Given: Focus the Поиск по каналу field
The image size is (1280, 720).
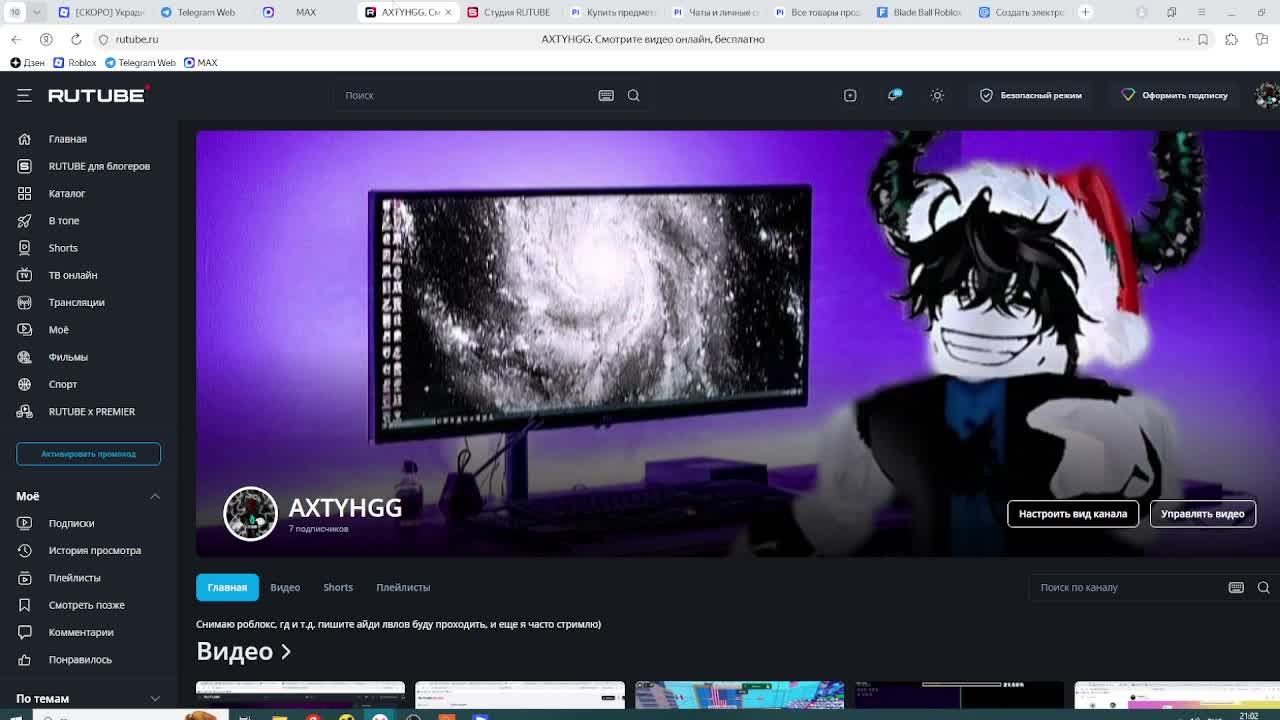Looking at the screenshot, I should tap(1128, 587).
